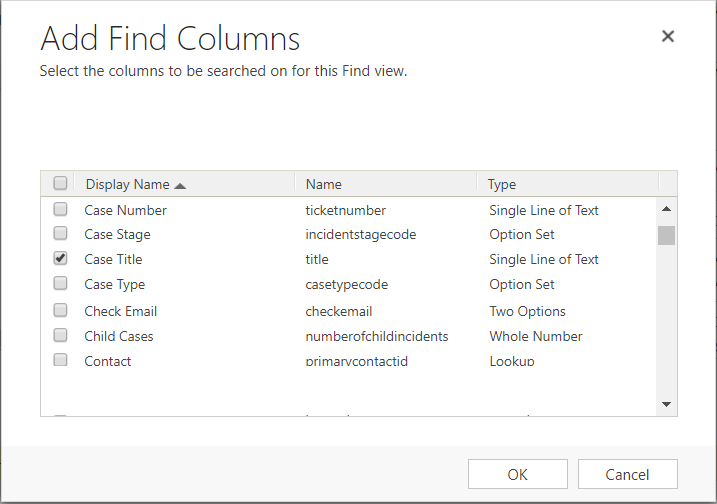The width and height of the screenshot is (717, 504).
Task: Select the Case Type display name
Action: (115, 284)
